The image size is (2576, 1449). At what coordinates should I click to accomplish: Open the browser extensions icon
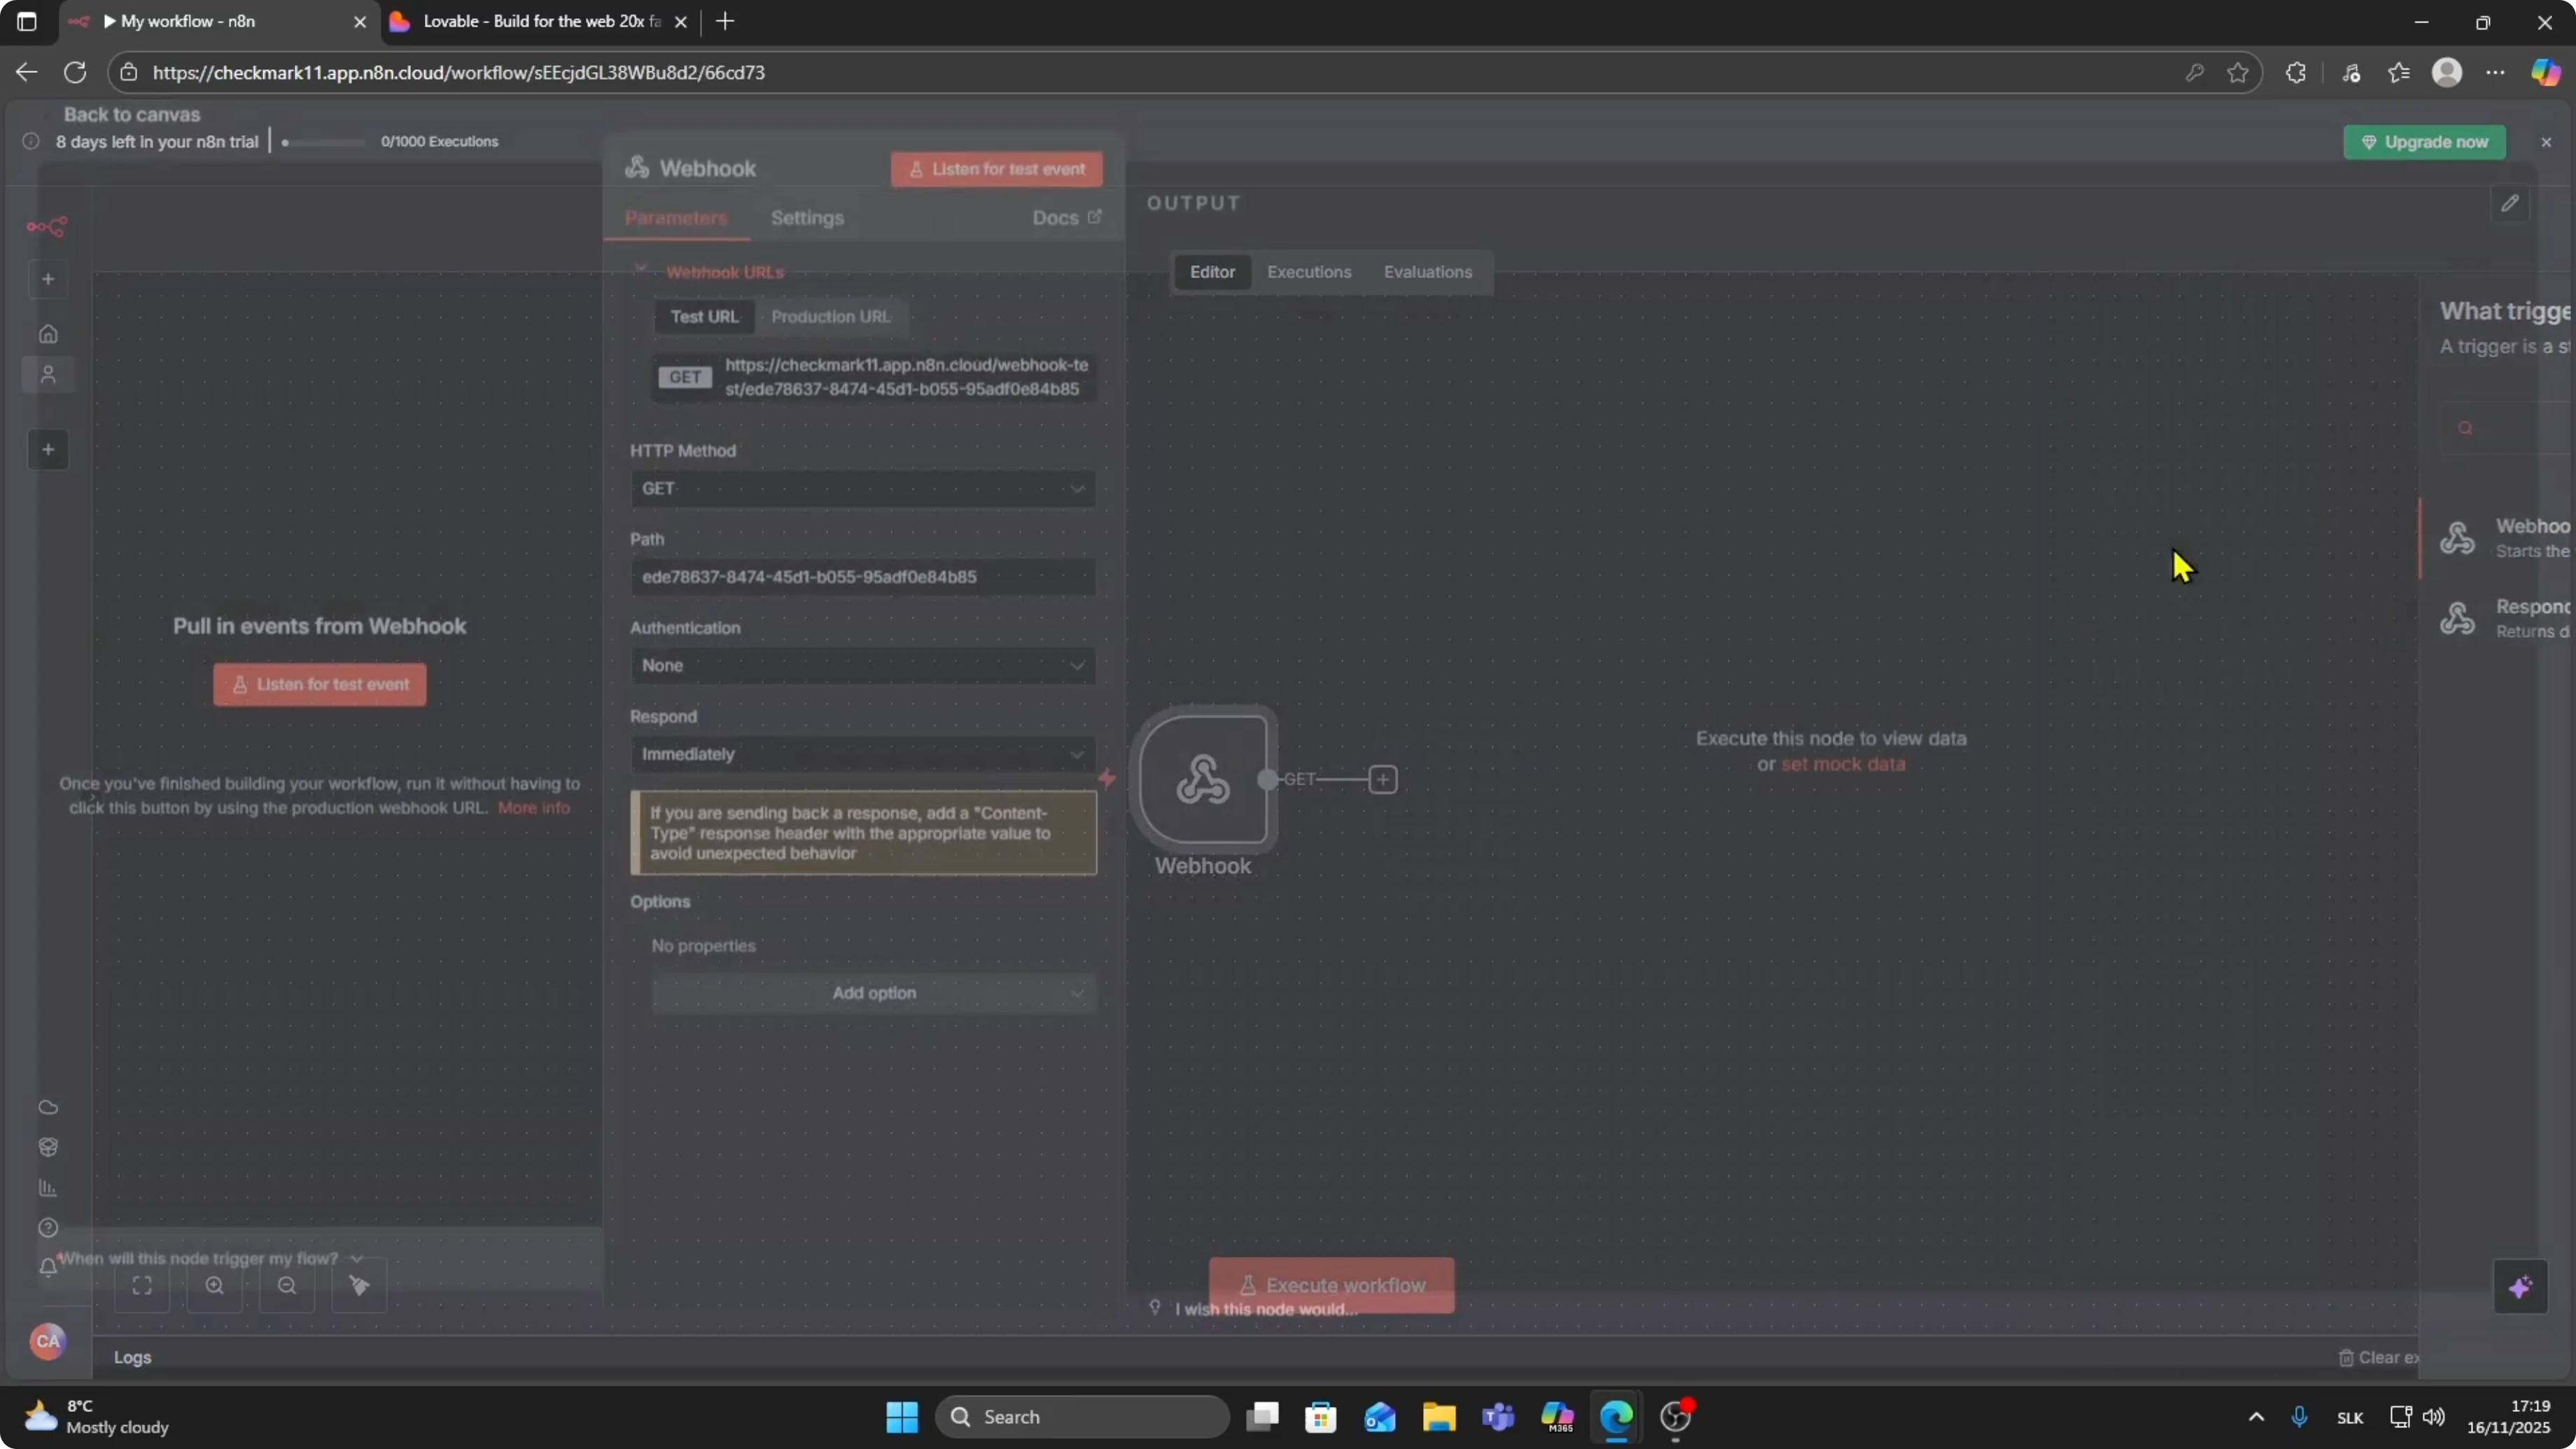(2296, 72)
